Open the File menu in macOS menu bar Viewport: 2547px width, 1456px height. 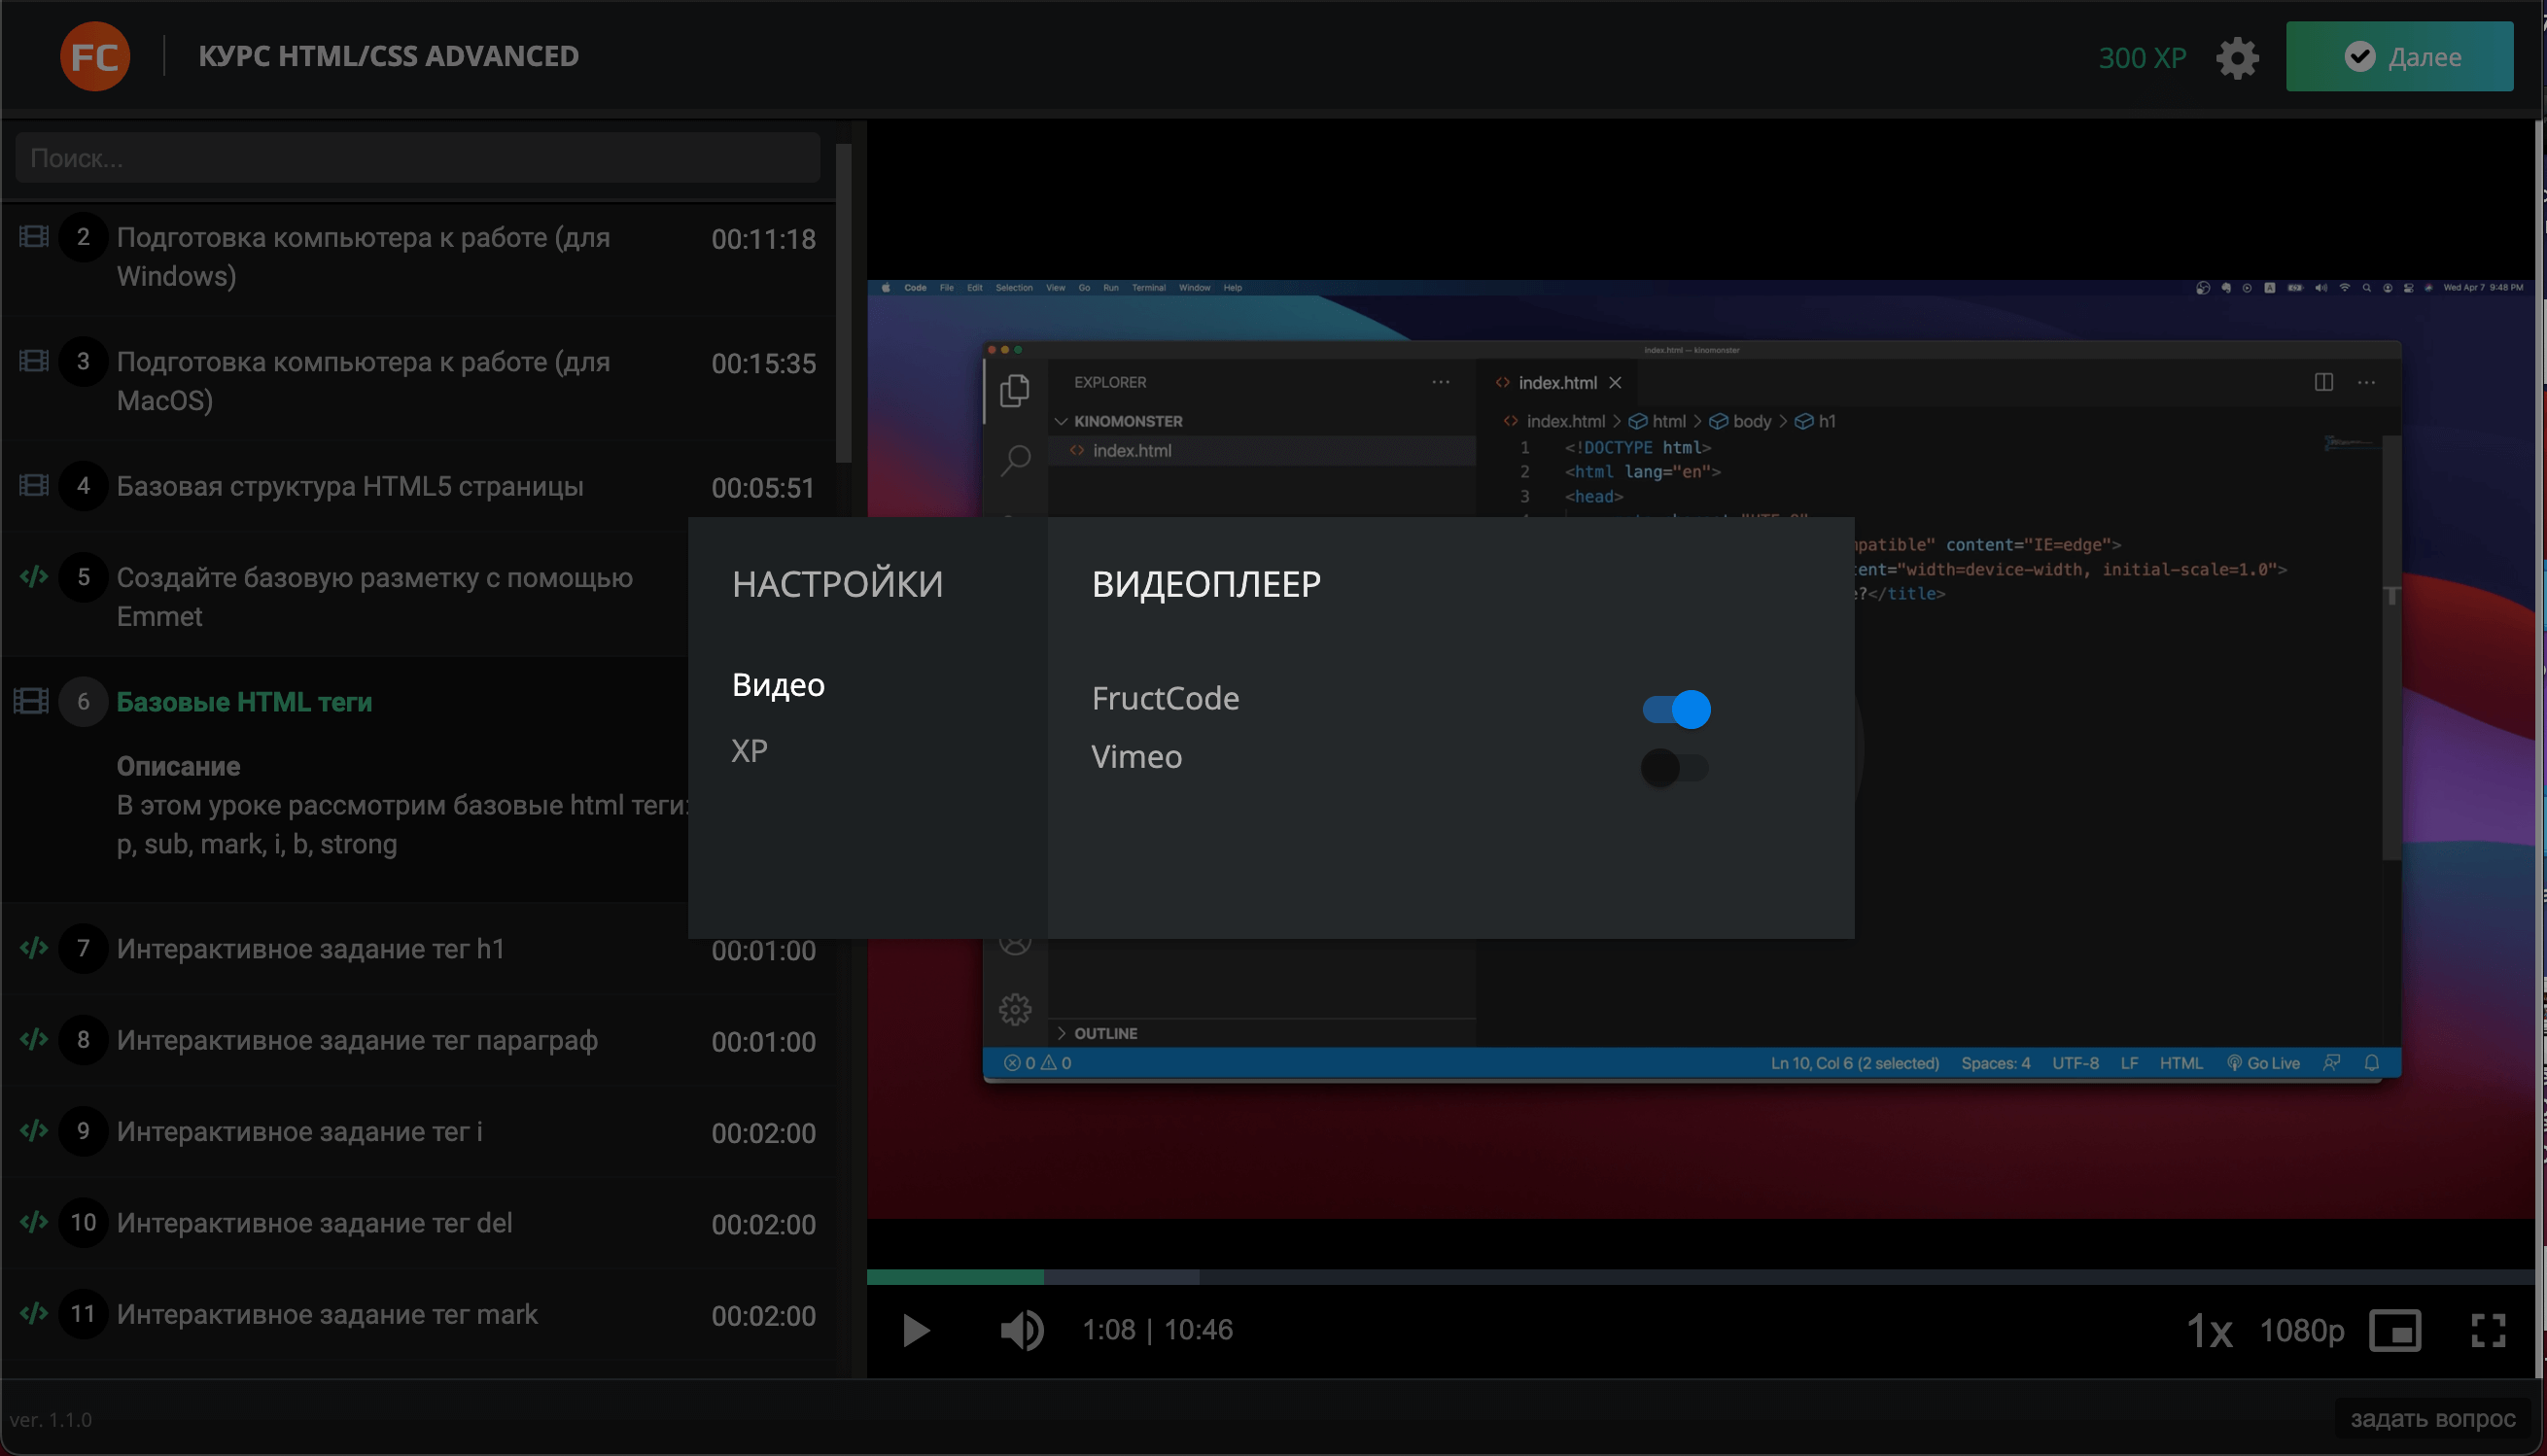(946, 288)
